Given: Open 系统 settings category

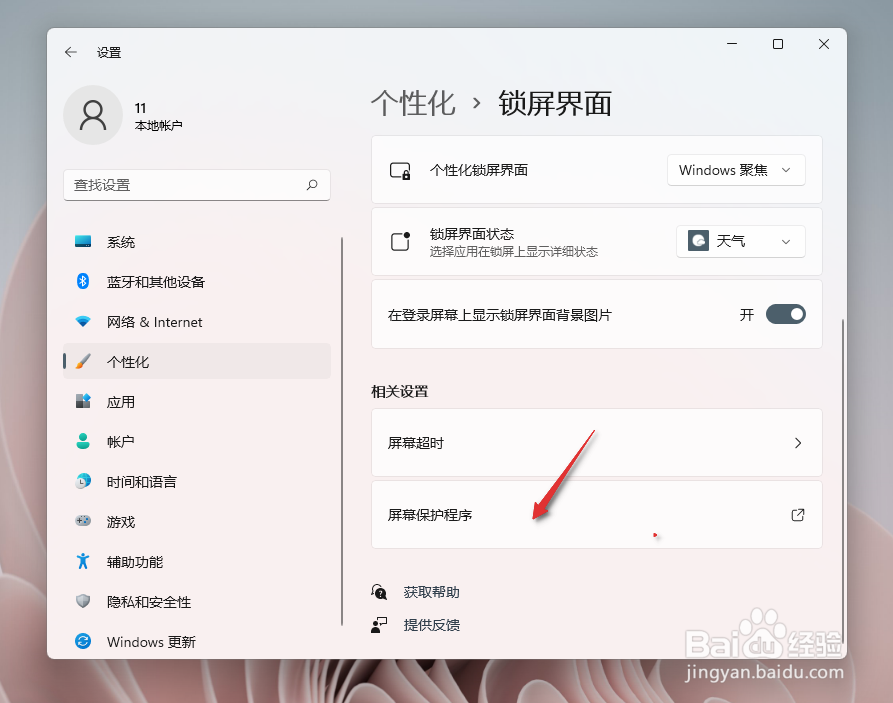Looking at the screenshot, I should 196,242.
